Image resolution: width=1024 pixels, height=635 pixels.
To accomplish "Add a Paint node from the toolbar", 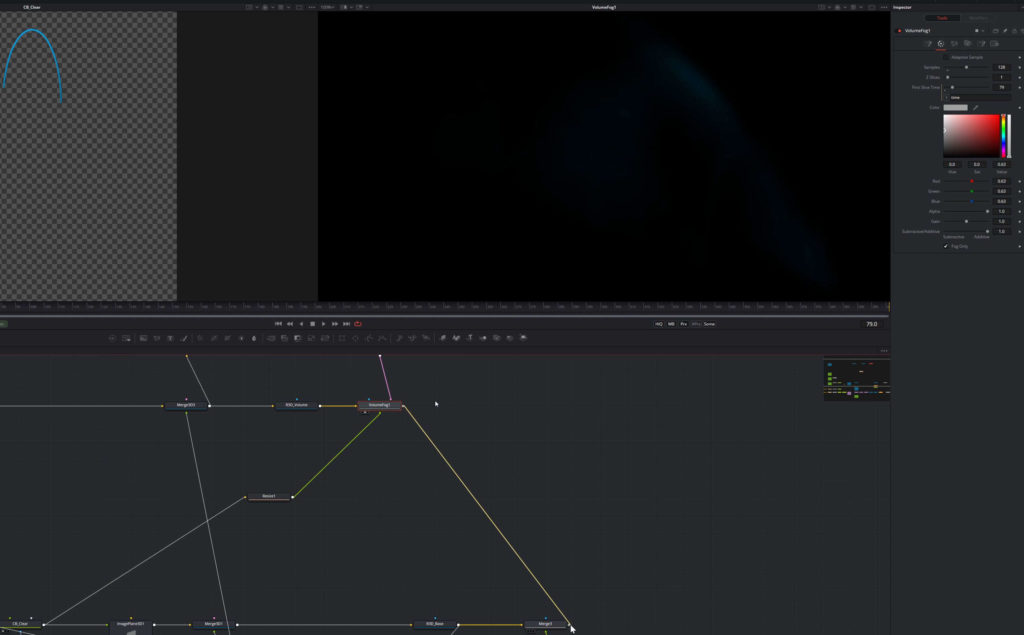I will tap(184, 338).
